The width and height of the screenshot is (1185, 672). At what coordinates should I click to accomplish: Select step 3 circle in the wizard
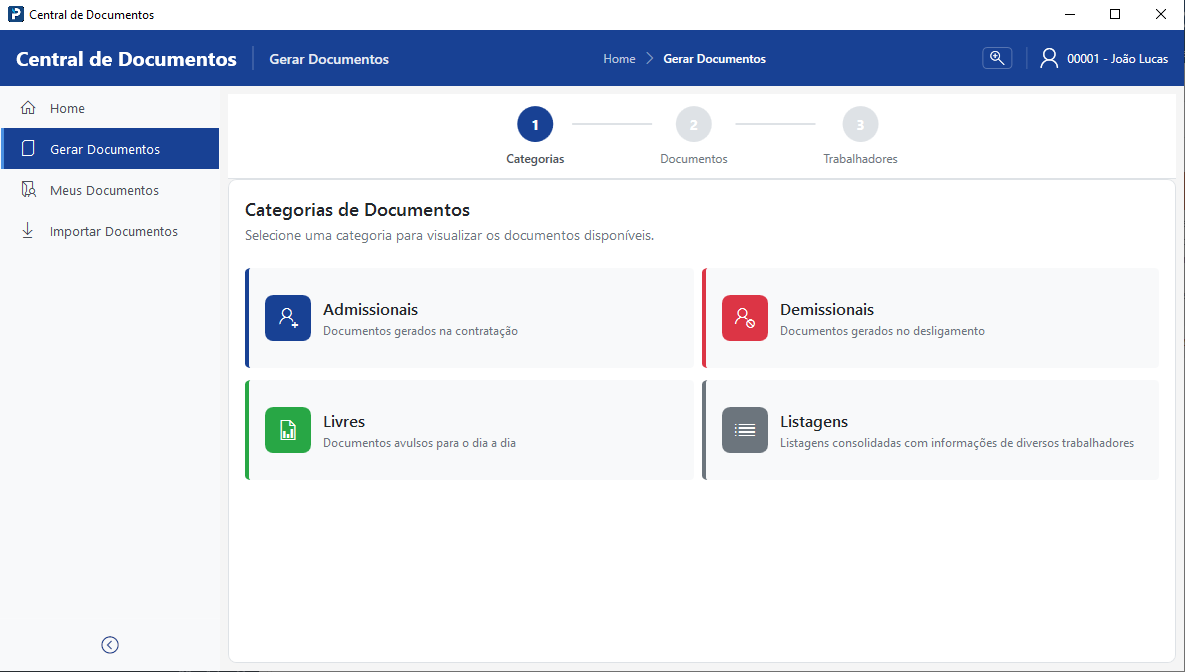point(860,125)
